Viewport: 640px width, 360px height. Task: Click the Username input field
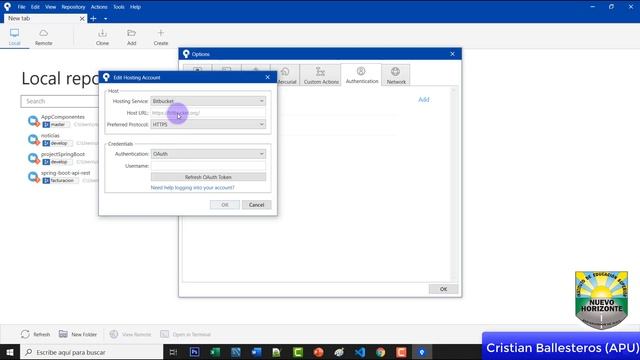208,166
